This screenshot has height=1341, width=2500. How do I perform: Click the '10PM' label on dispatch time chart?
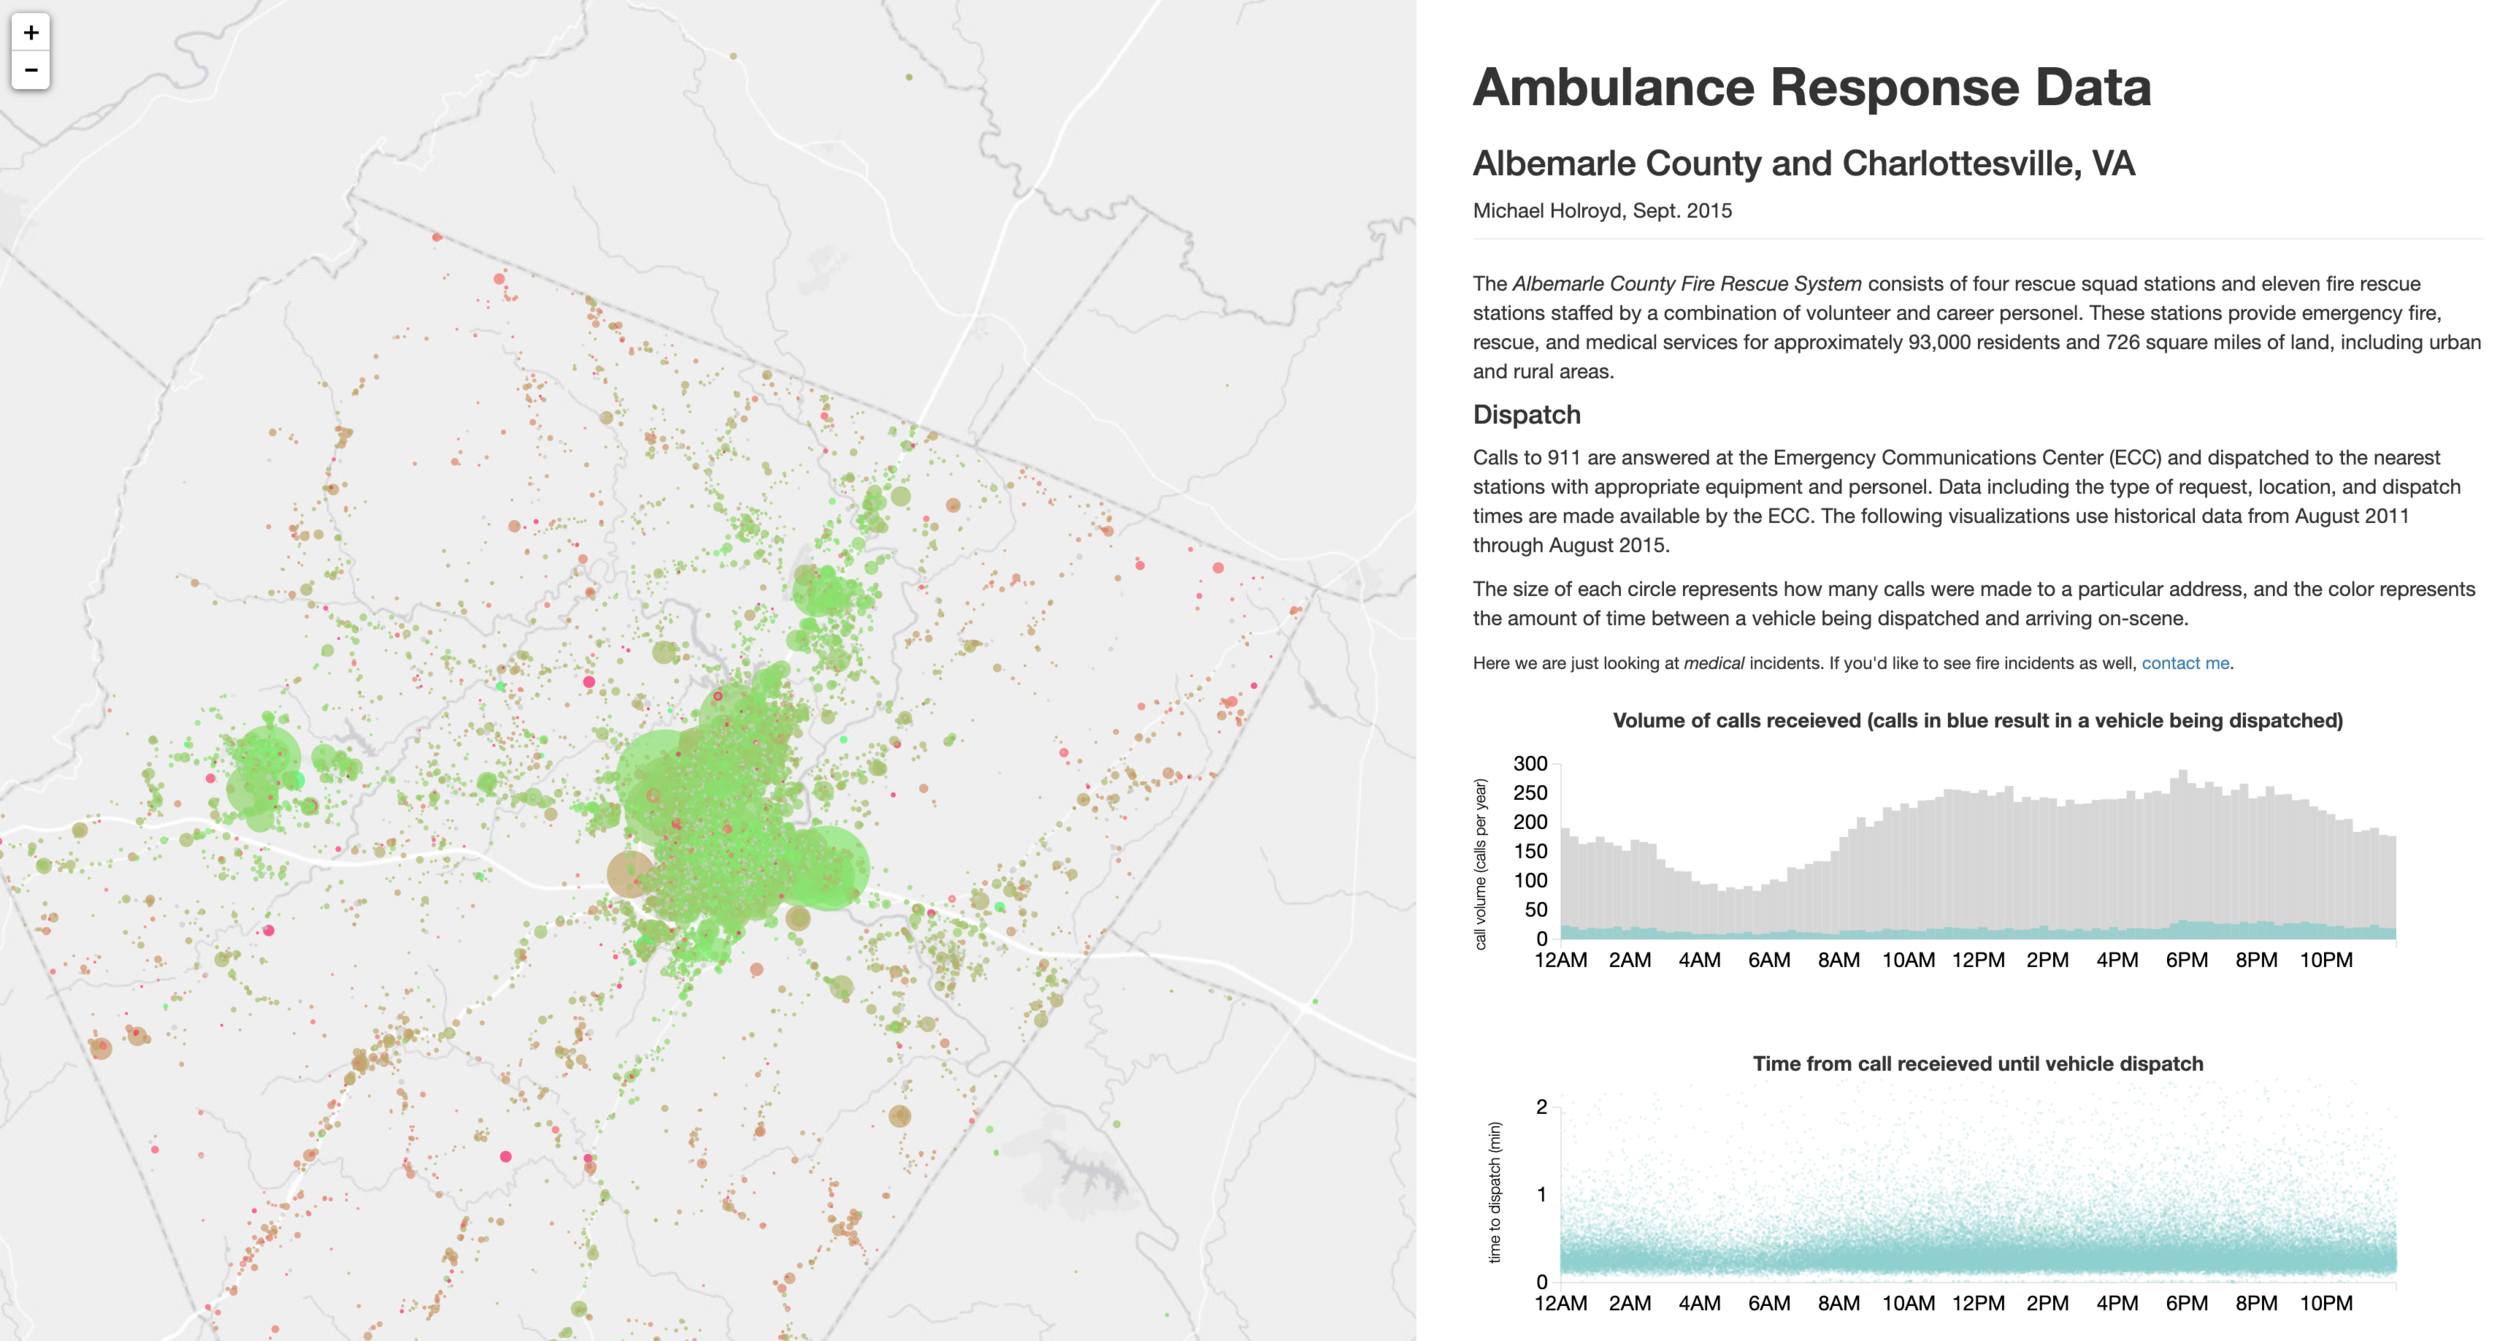2326,1303
